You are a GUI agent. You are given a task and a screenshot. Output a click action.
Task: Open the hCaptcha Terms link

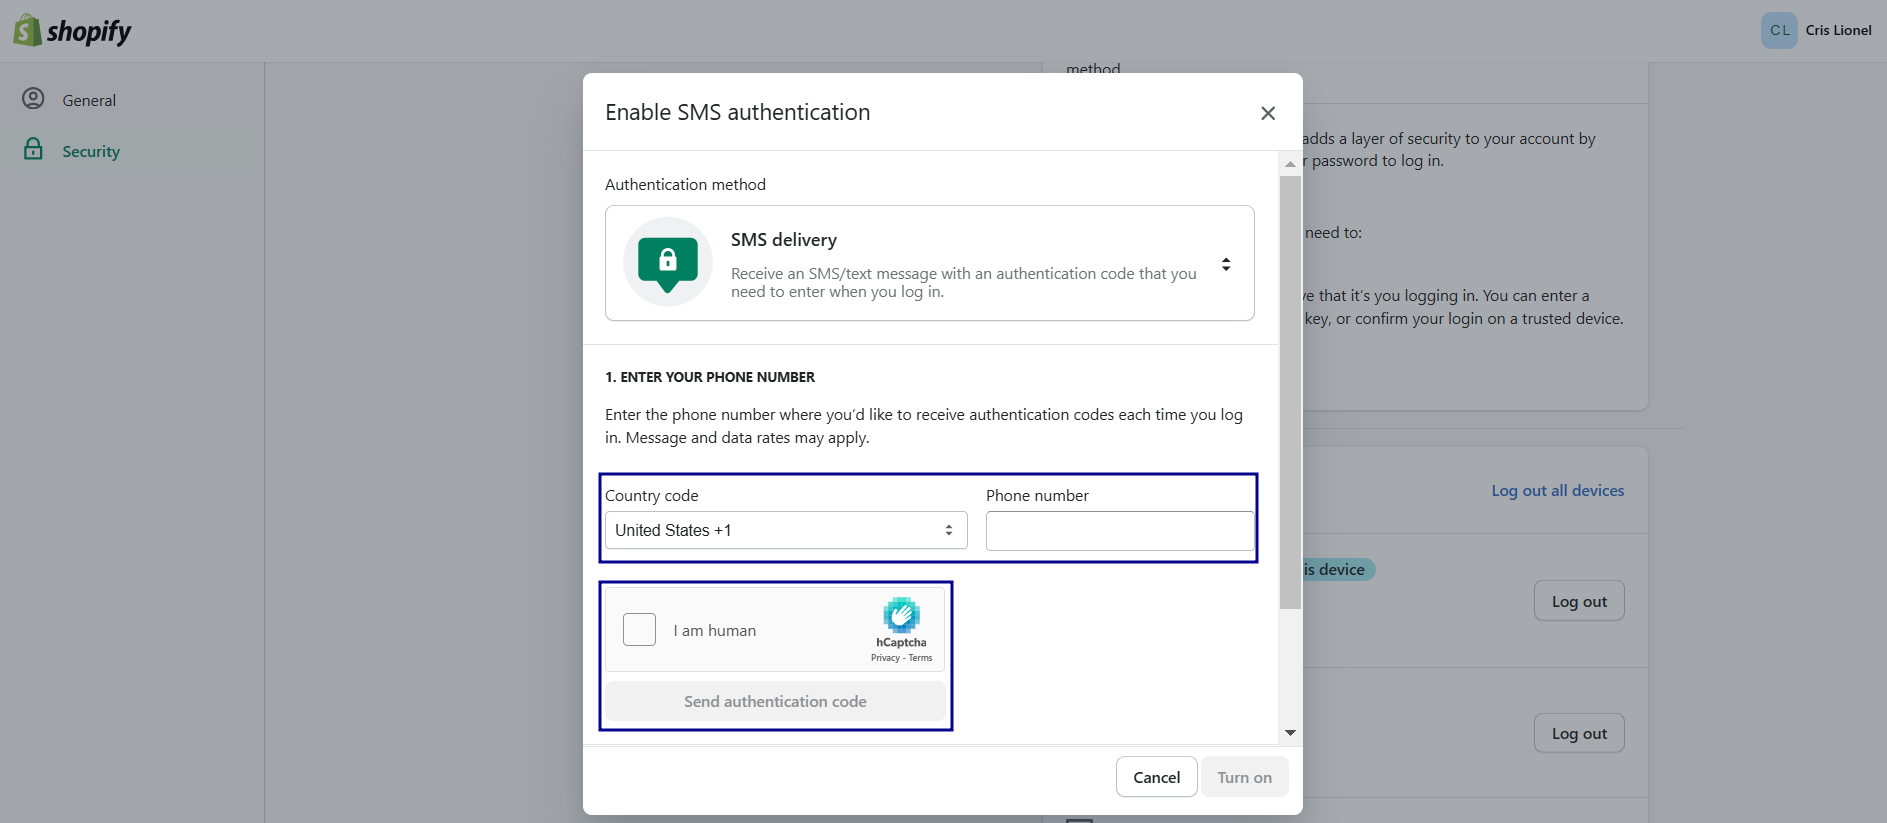[x=921, y=658]
